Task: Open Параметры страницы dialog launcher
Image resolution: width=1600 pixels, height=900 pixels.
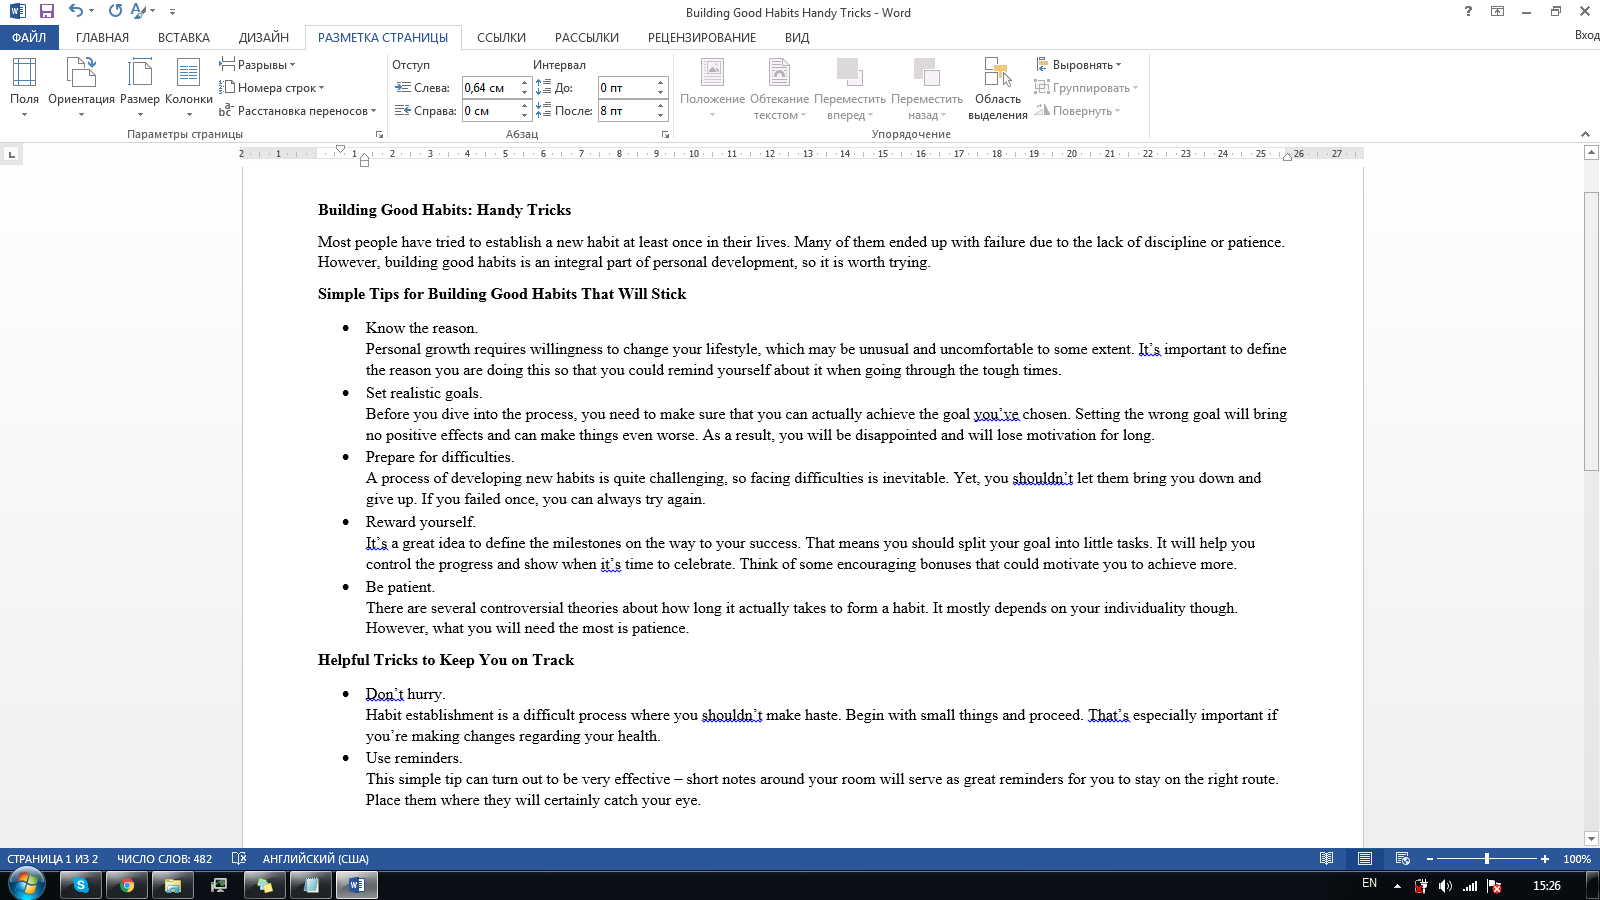Action: click(379, 134)
